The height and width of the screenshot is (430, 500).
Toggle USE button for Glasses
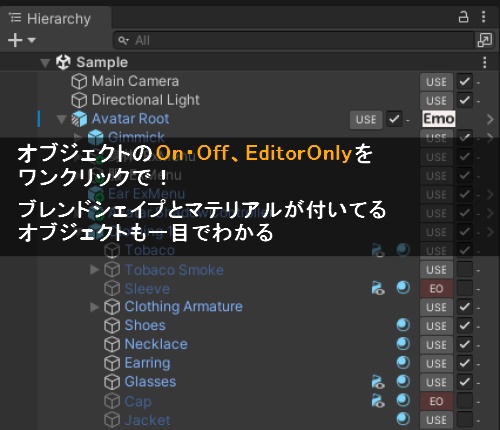[436, 382]
